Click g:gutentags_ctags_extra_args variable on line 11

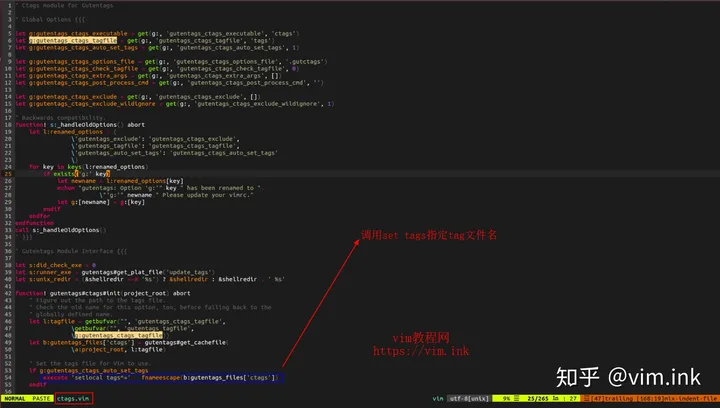point(78,76)
